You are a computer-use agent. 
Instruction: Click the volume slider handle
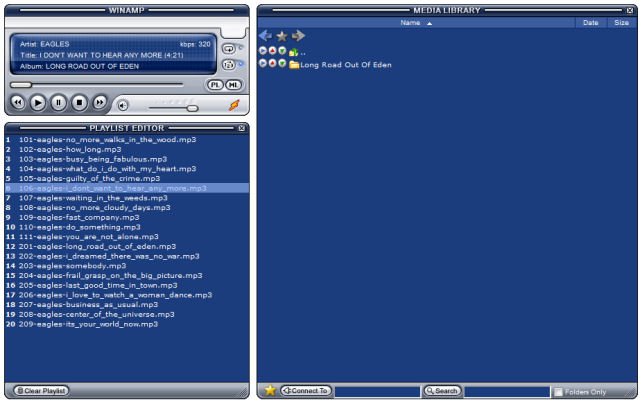click(192, 106)
